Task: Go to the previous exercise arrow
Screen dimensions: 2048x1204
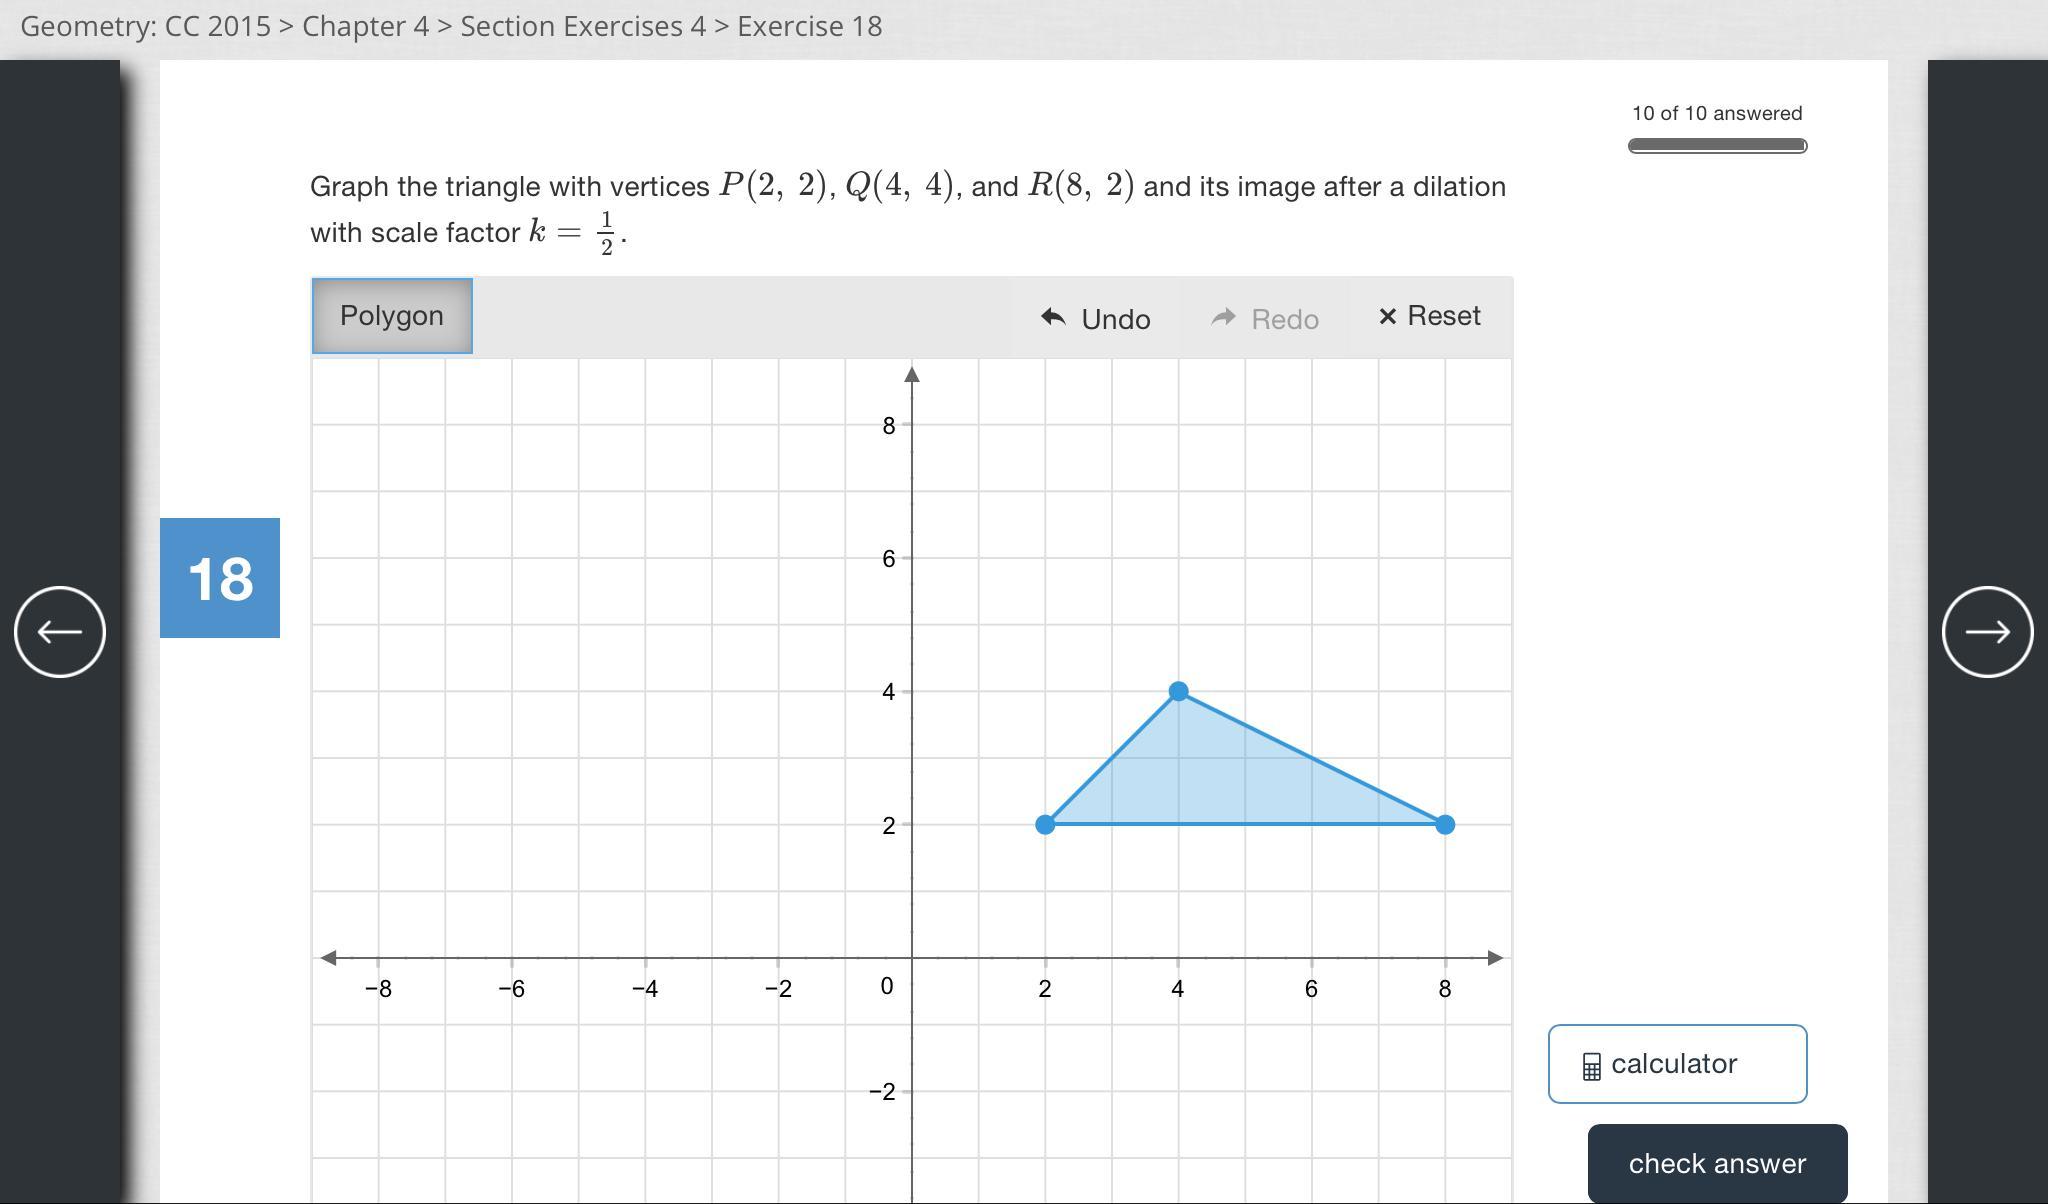Action: tap(60, 632)
